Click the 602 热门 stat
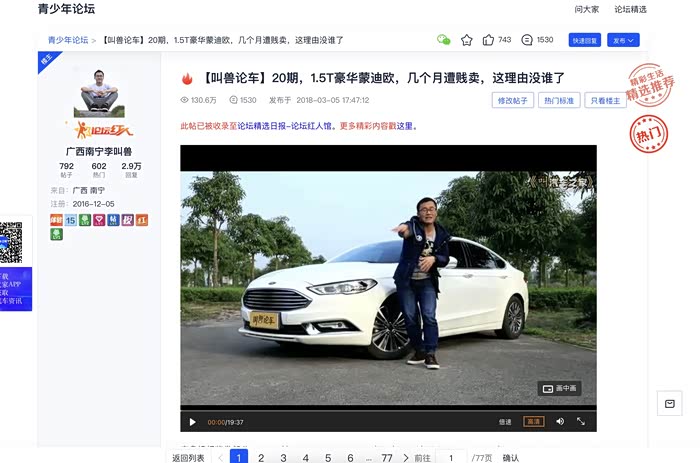The image size is (700, 463). (x=99, y=170)
